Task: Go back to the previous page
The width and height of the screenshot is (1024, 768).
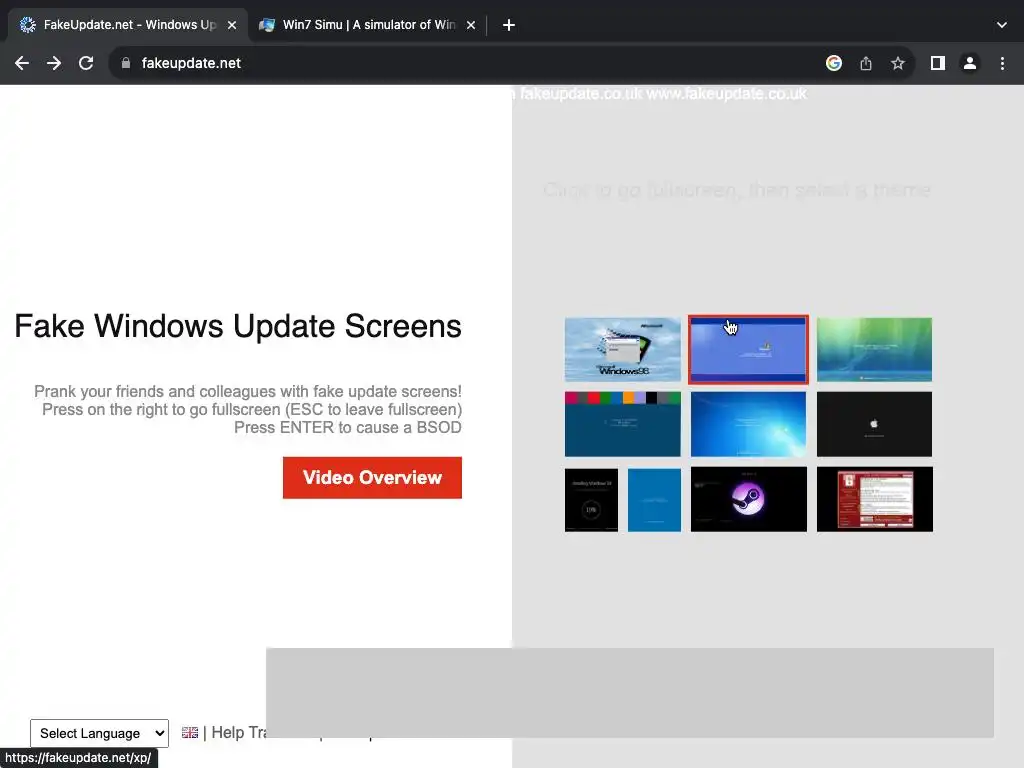Action: [22, 63]
